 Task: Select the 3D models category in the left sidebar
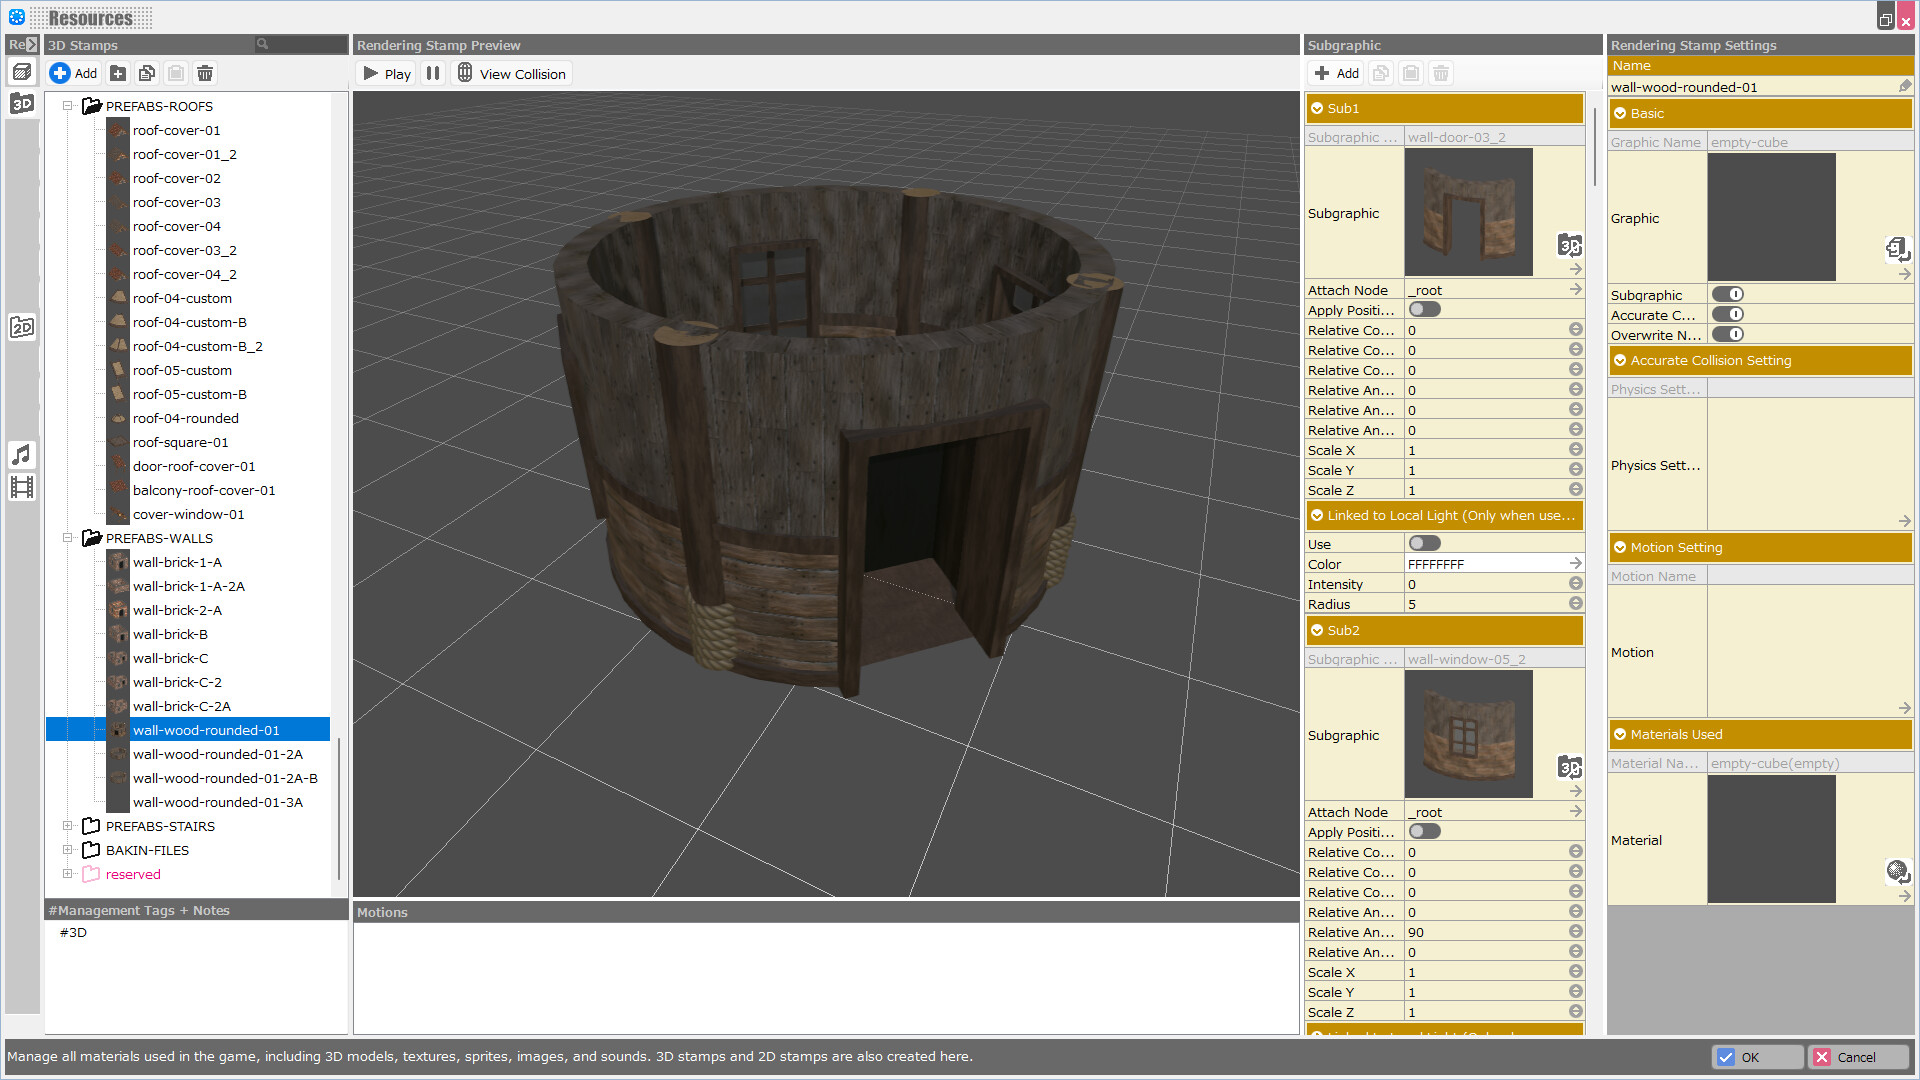coord(22,103)
